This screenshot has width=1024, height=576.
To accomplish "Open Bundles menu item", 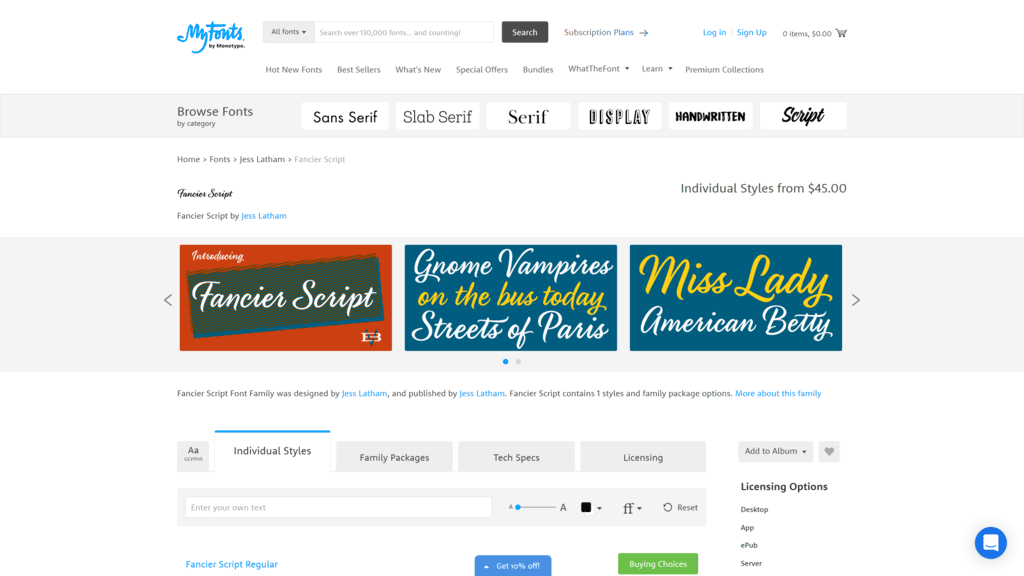I will point(537,70).
